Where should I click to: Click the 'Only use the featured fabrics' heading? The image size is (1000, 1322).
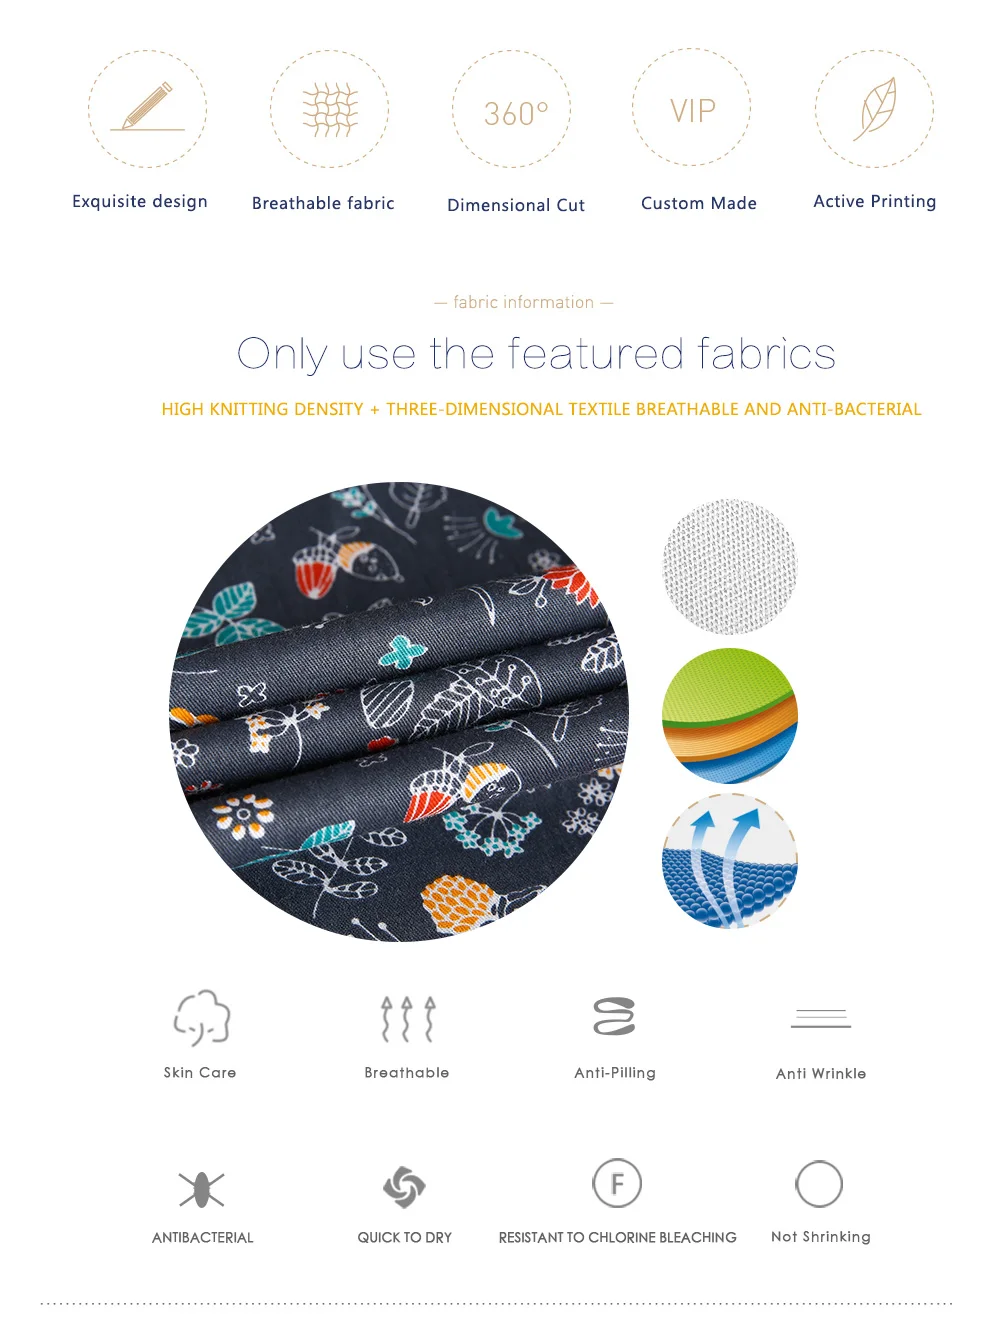point(536,354)
